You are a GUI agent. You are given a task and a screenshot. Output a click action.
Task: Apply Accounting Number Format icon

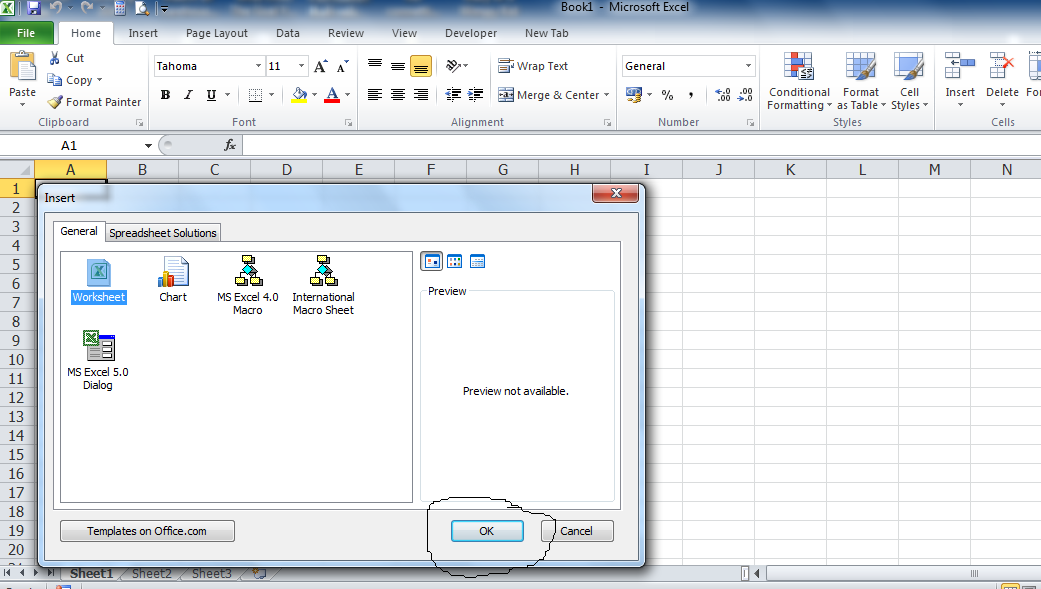tap(634, 95)
